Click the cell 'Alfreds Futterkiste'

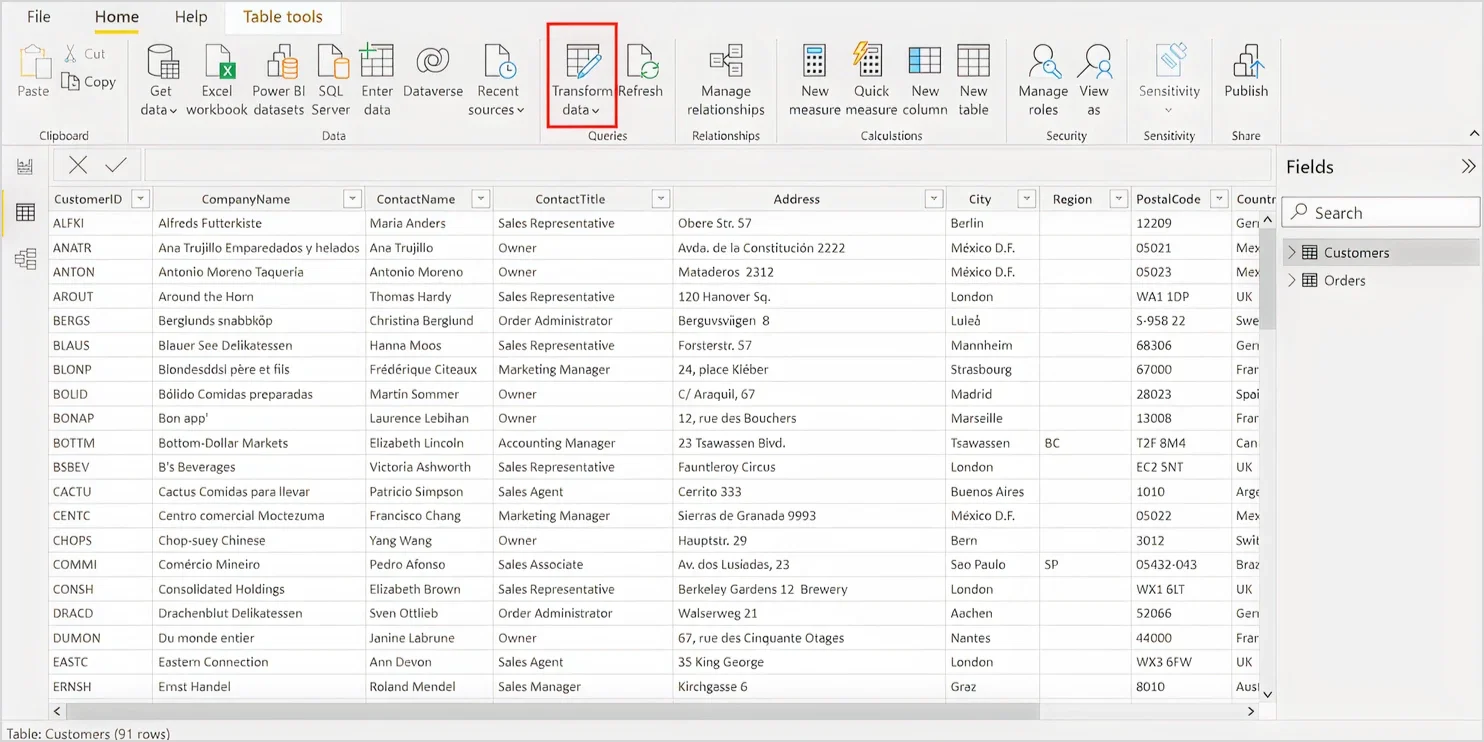(210, 223)
